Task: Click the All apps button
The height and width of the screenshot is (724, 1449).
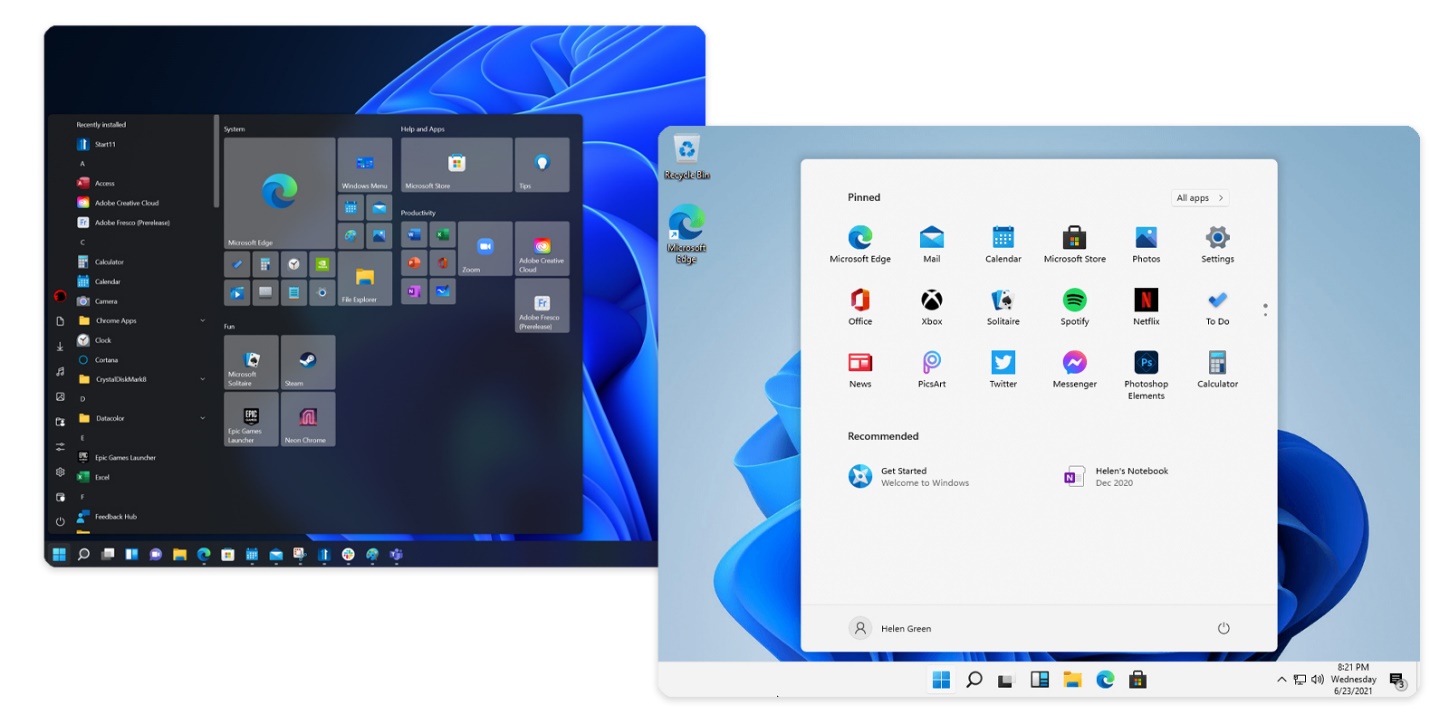Action: pyautogui.click(x=1199, y=198)
